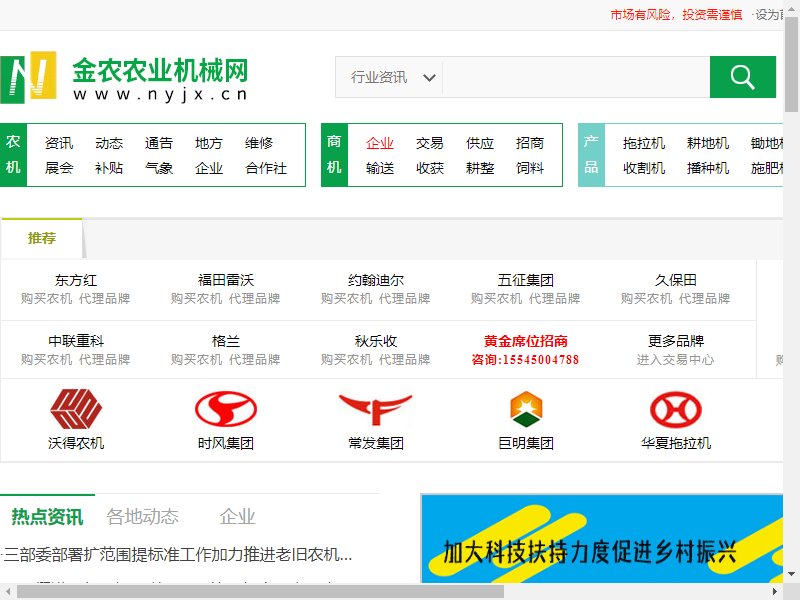Open the 华夏拖拉机 brand logo

click(x=676, y=409)
